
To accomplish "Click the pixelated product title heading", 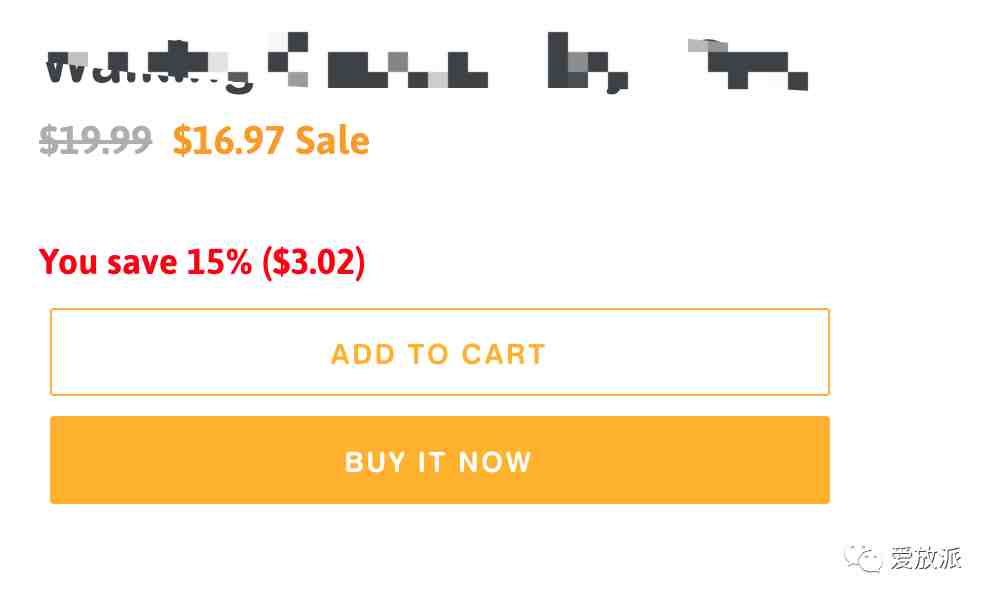I will point(427,62).
